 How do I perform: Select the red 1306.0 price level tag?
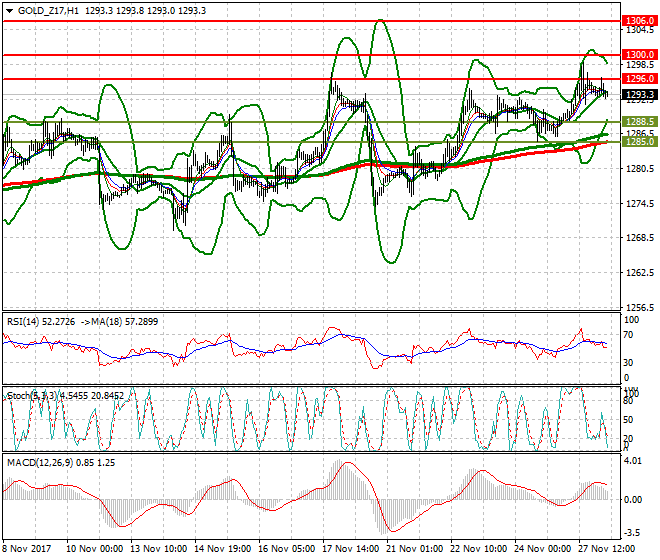click(x=638, y=20)
